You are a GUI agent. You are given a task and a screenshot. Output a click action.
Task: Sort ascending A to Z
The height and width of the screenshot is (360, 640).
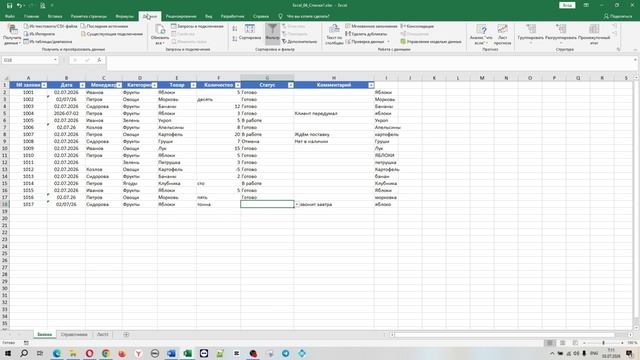[x=235, y=29]
